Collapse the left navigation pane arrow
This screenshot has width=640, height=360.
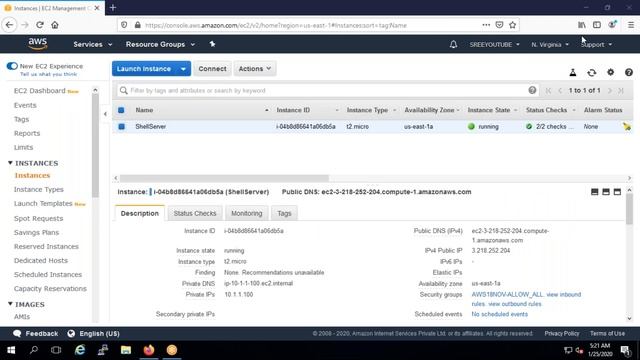click(x=105, y=114)
